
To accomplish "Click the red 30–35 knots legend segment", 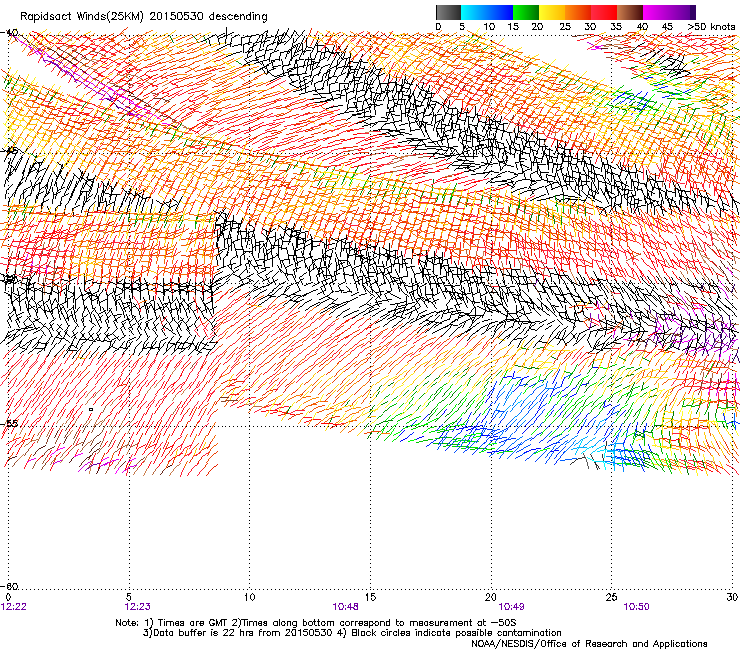I will 604,12.
